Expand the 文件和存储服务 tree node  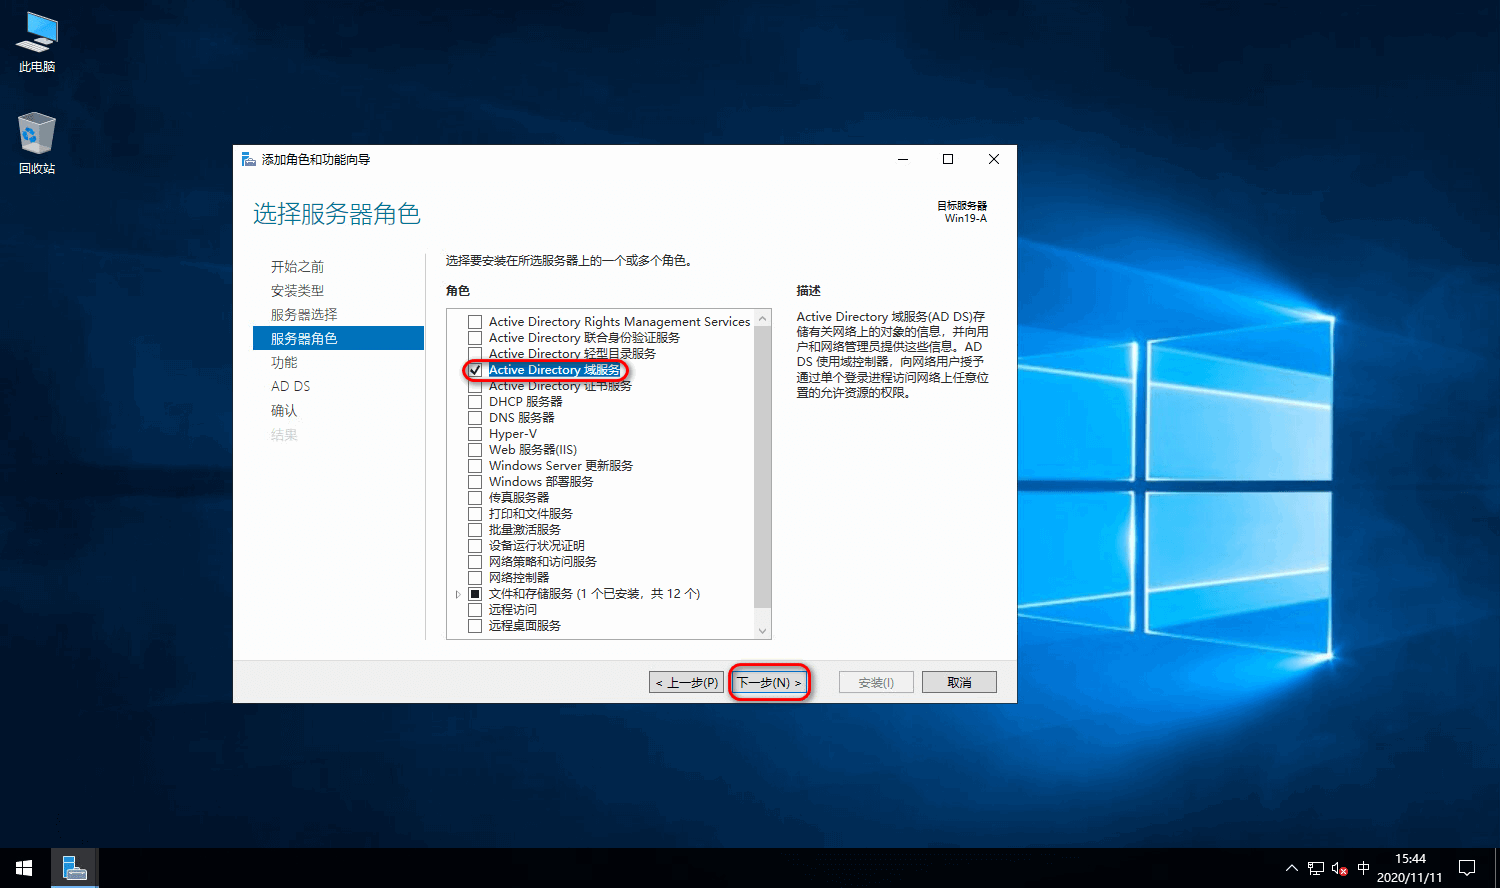(458, 594)
